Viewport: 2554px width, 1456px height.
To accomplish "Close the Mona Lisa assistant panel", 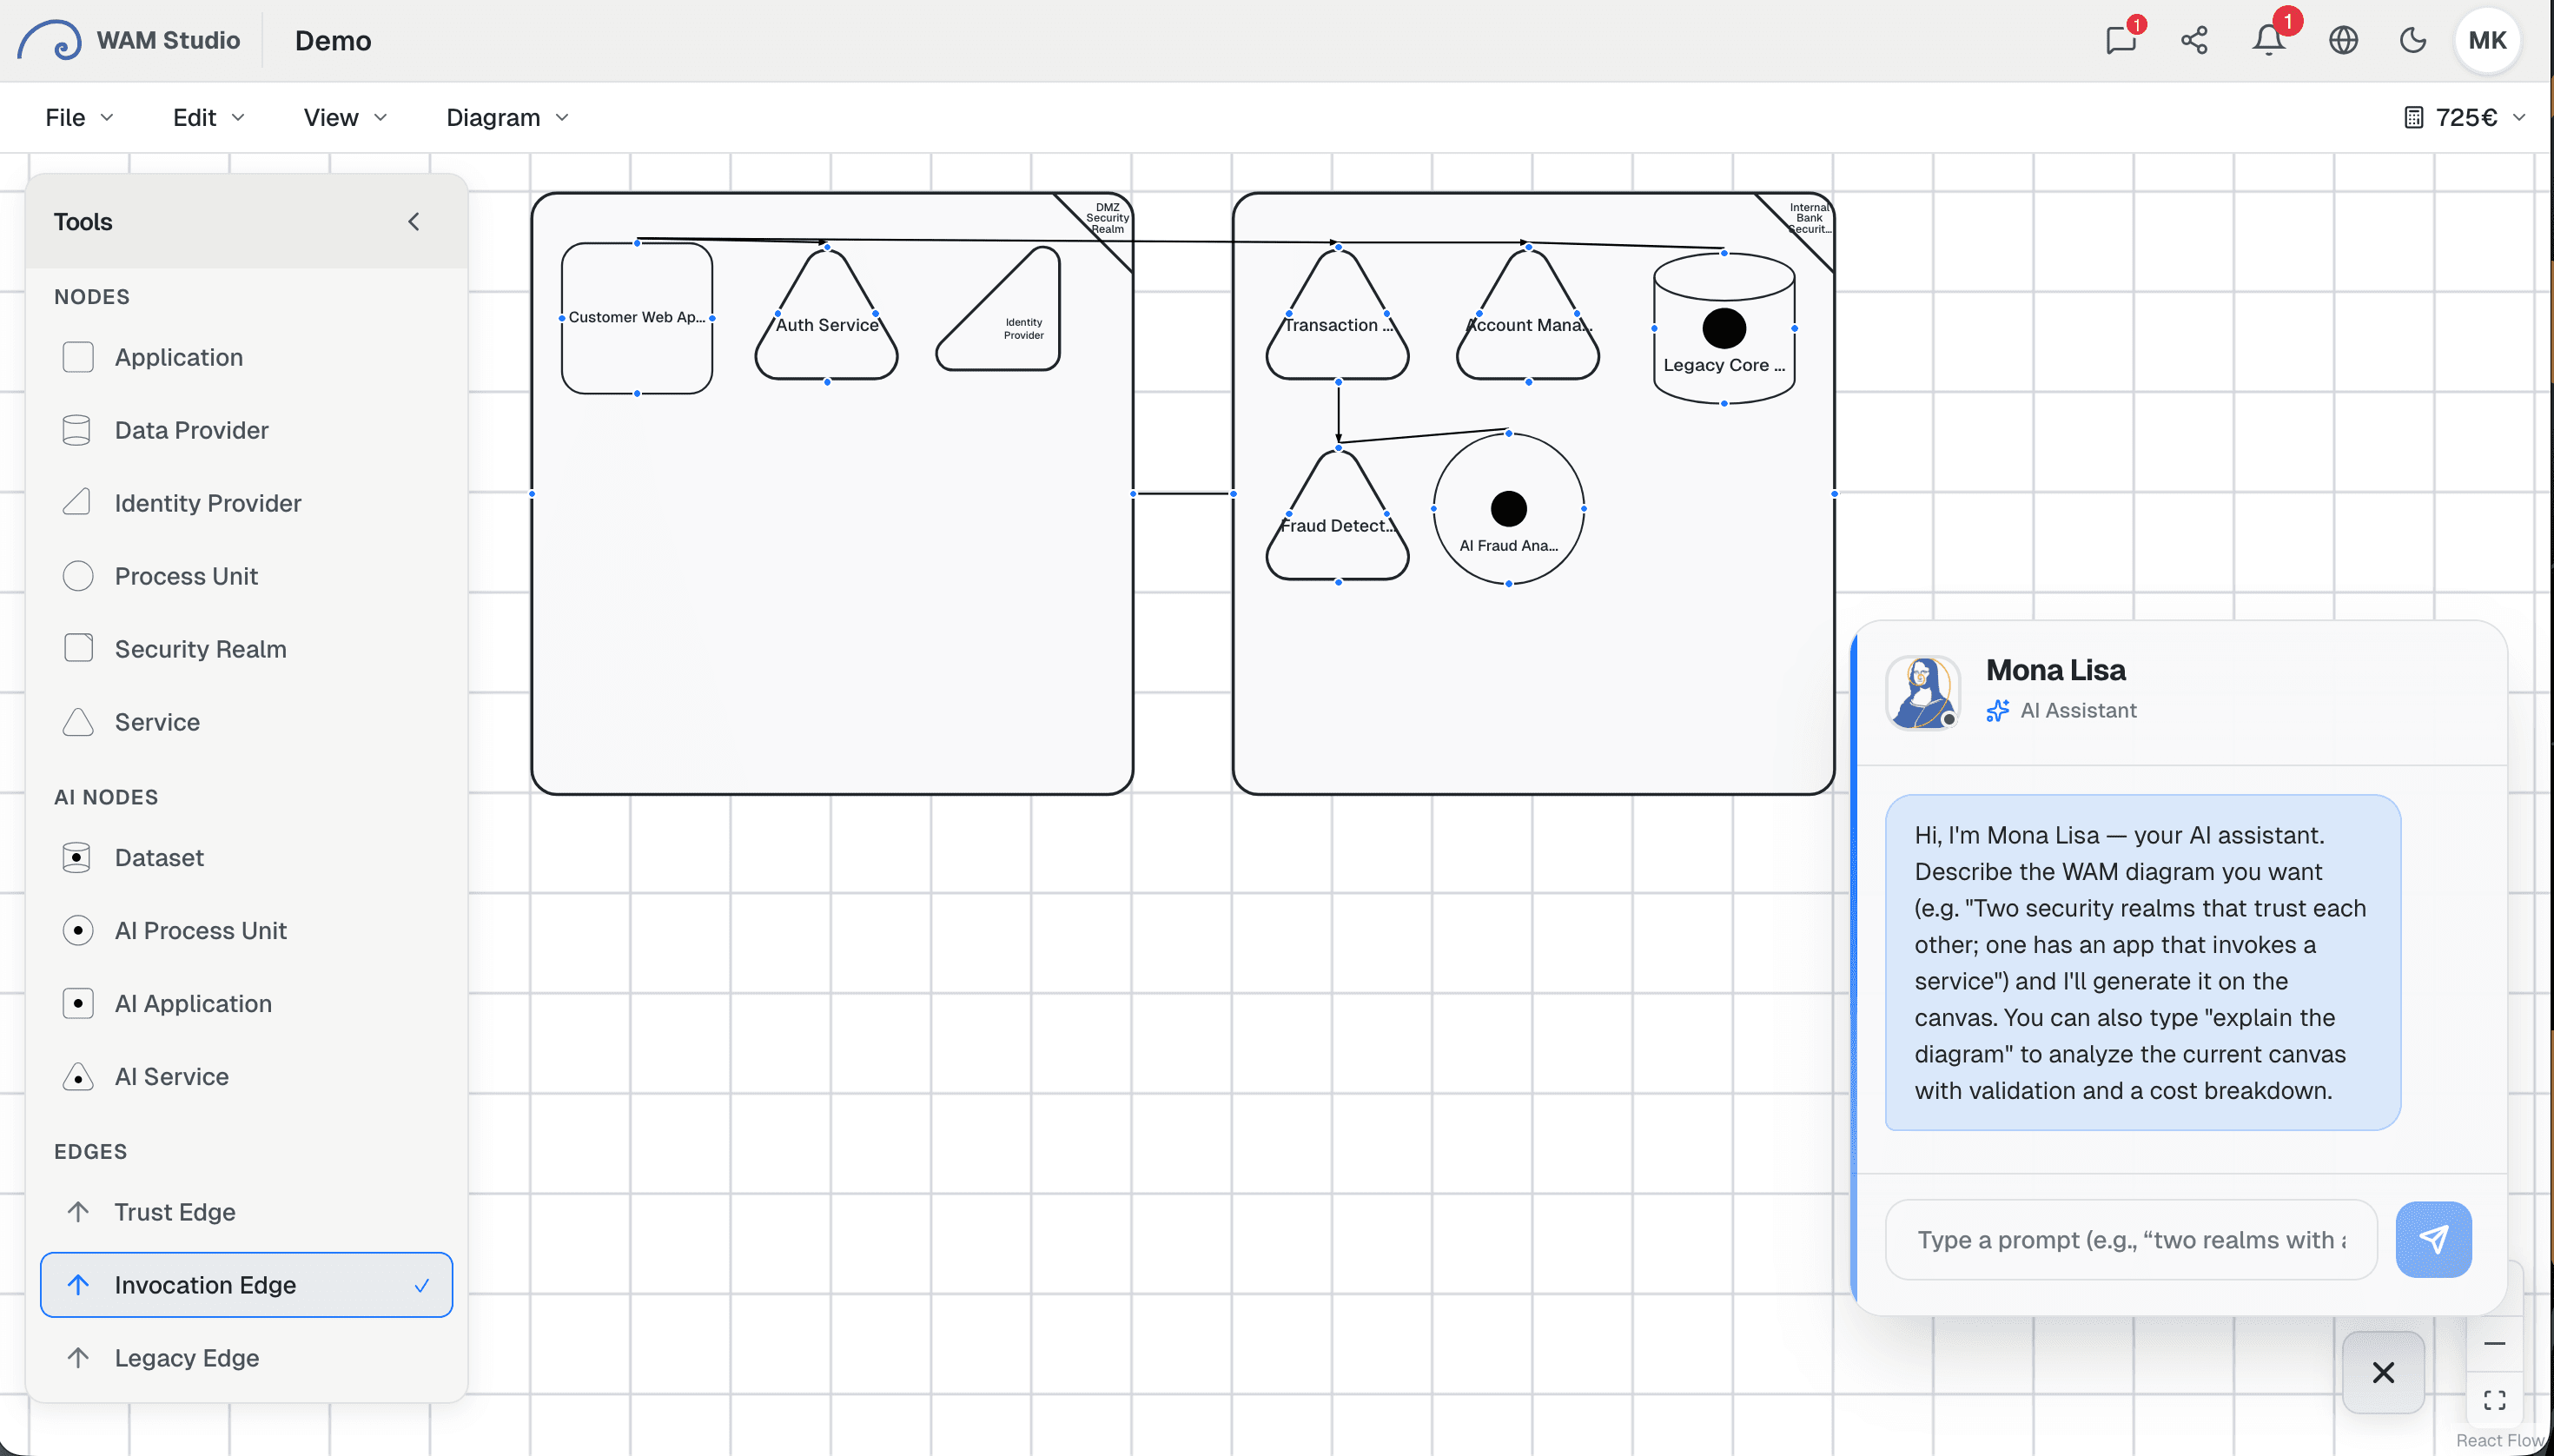I will tap(2383, 1372).
